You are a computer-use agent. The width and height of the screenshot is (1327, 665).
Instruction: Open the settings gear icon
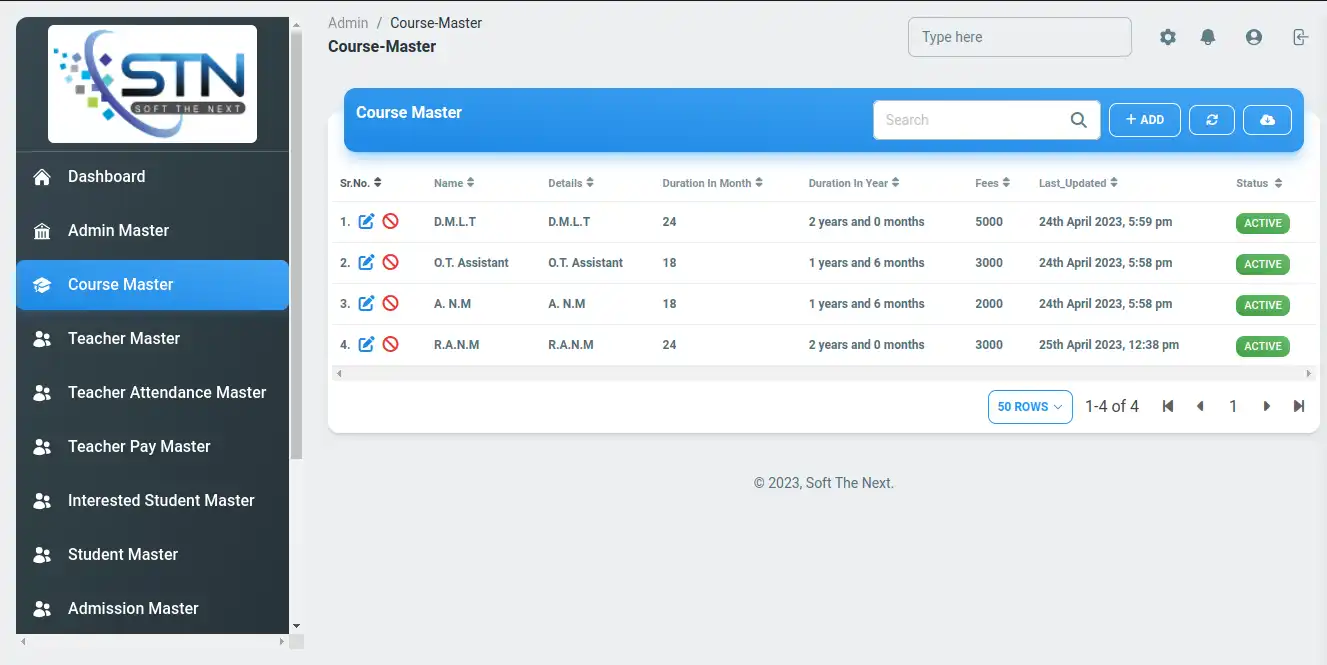(x=1168, y=37)
